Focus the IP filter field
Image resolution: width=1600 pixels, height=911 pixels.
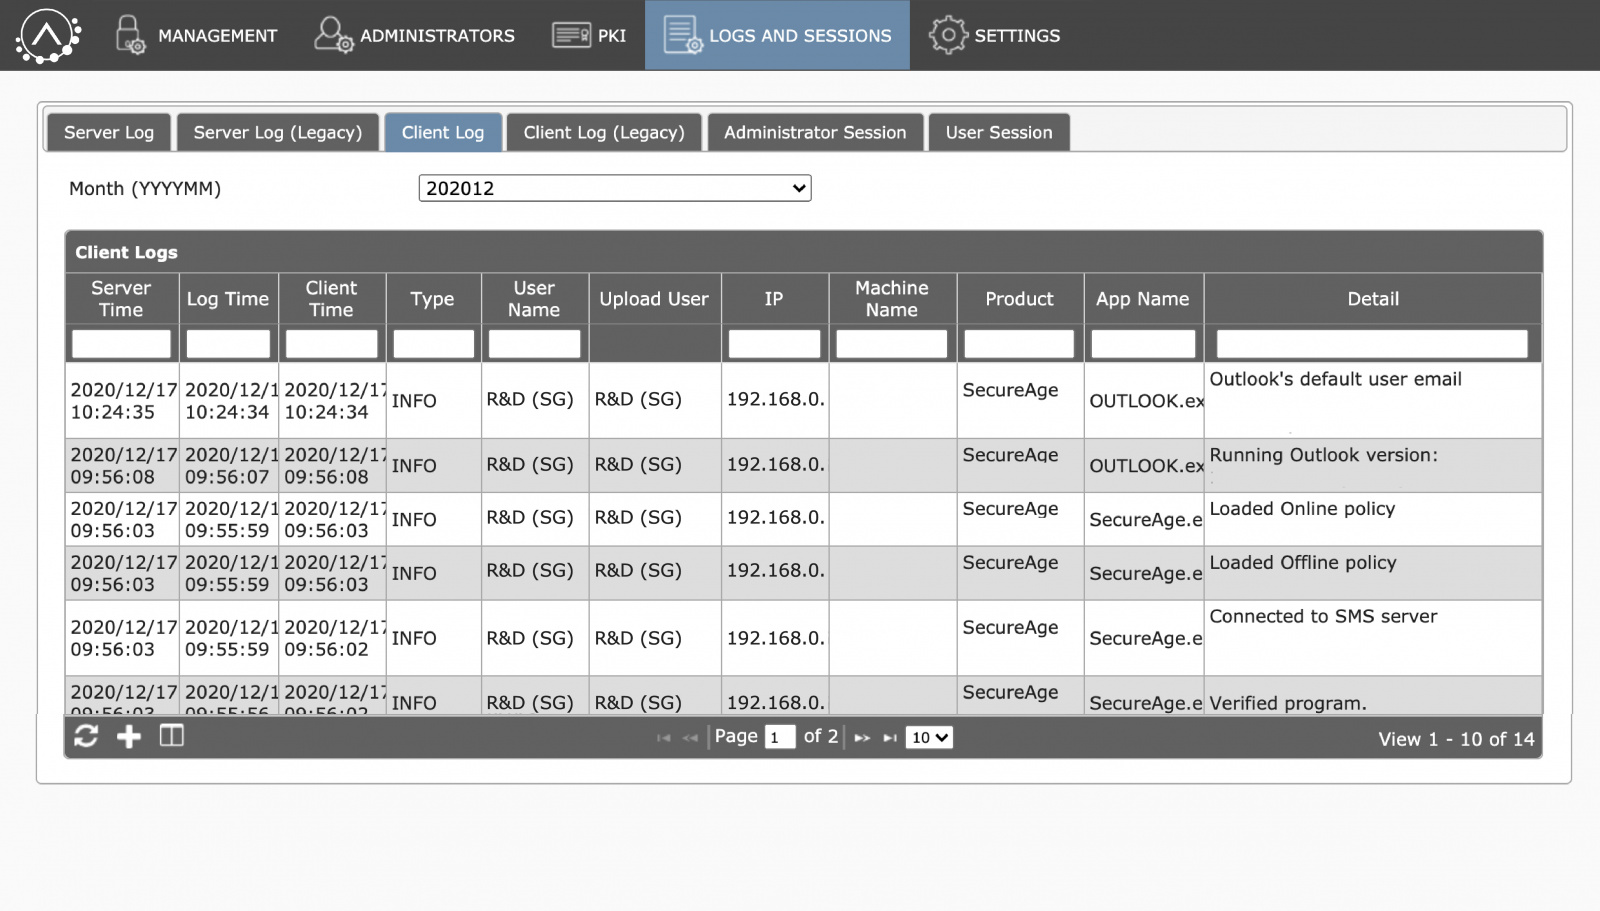pos(774,343)
